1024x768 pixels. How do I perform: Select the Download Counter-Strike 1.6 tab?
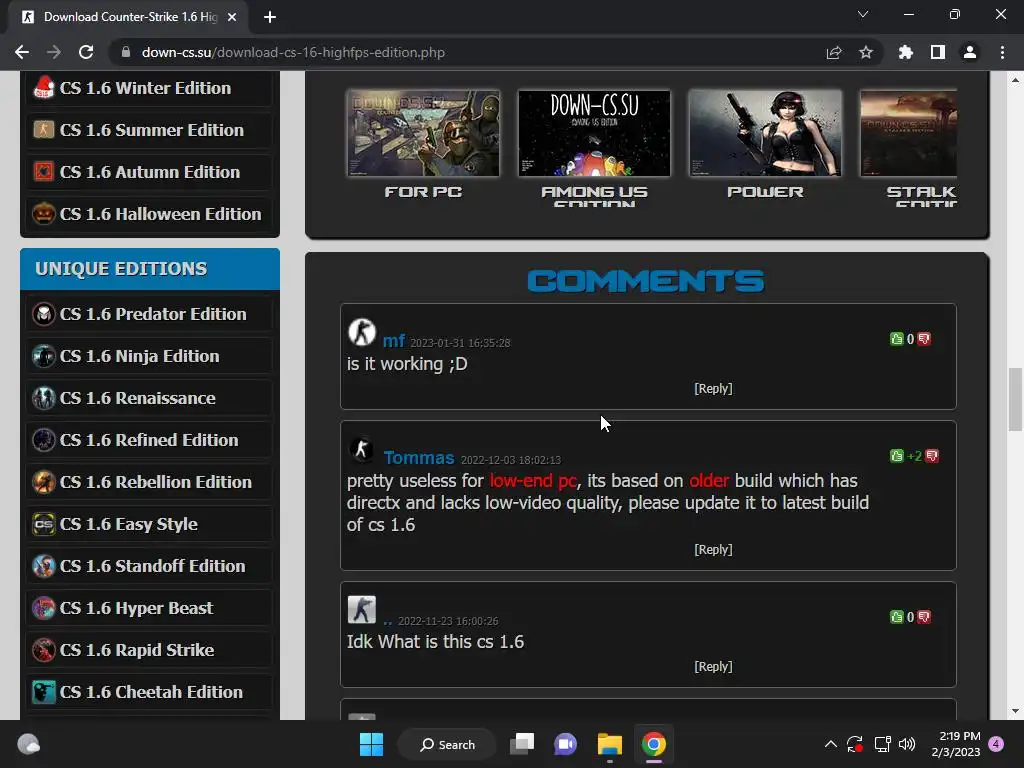click(x=129, y=17)
